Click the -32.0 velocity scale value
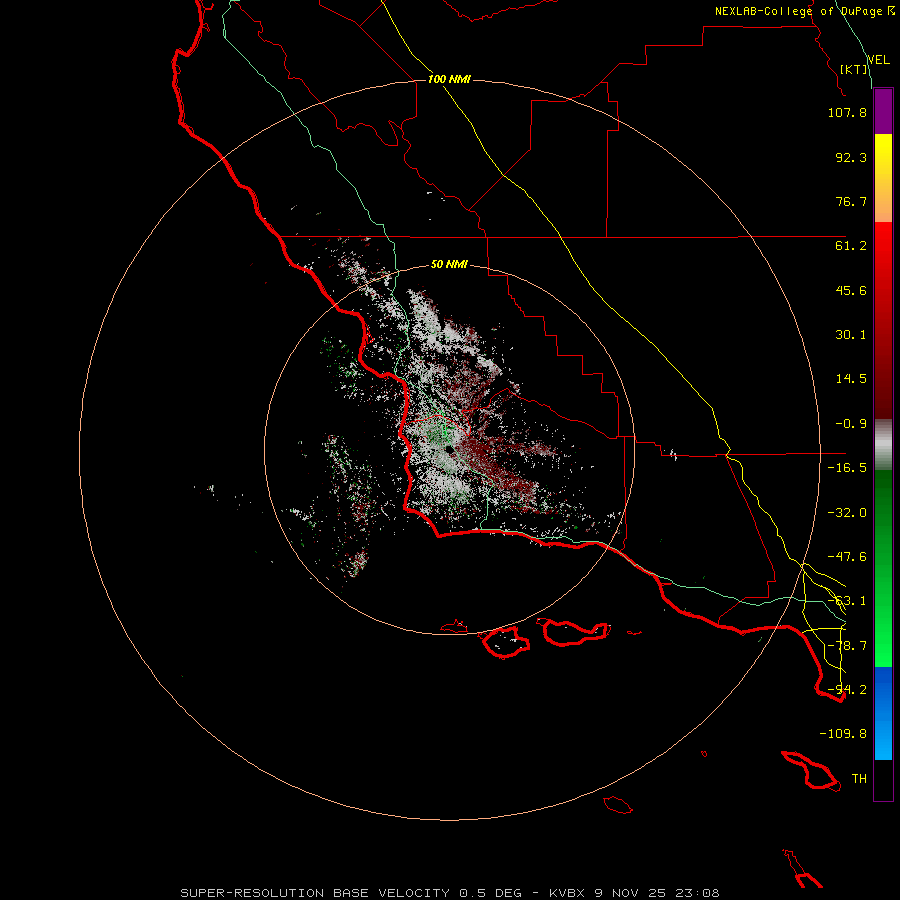 [x=847, y=513]
